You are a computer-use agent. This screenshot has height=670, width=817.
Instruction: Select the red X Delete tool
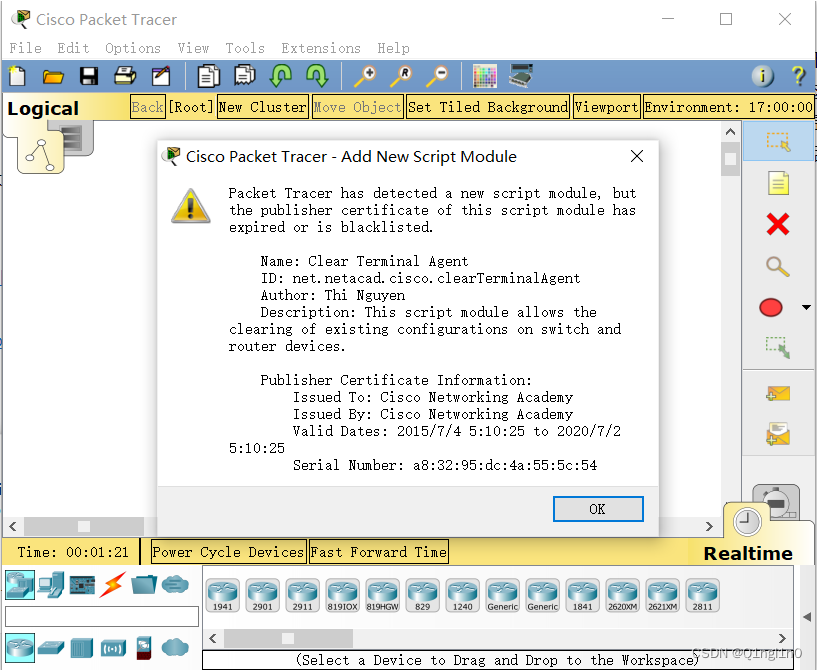778,225
